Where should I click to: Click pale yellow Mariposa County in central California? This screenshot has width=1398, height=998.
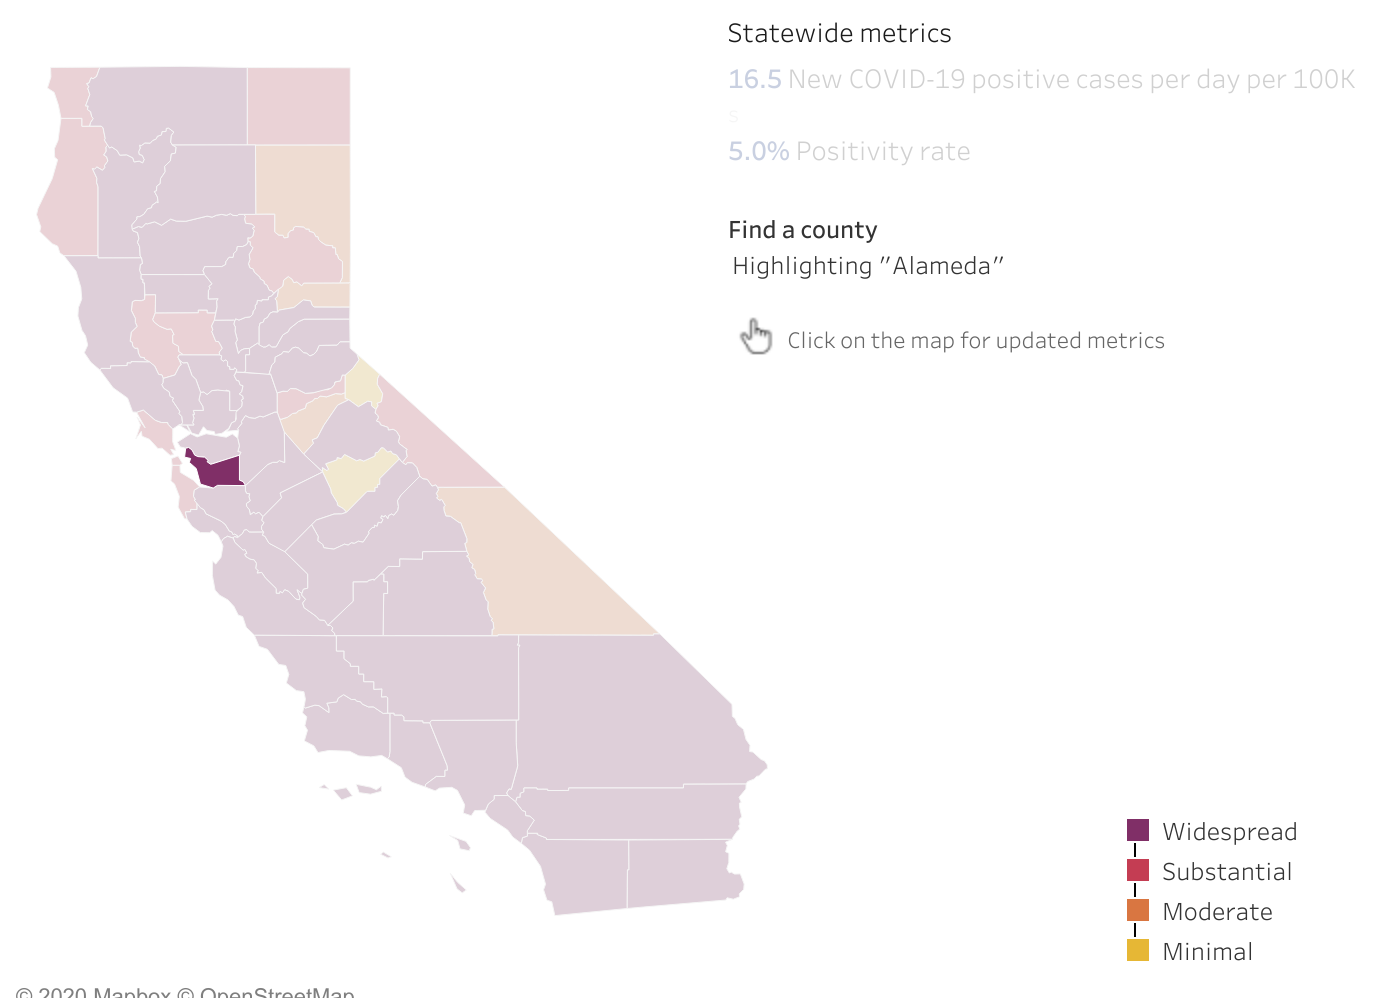(358, 478)
